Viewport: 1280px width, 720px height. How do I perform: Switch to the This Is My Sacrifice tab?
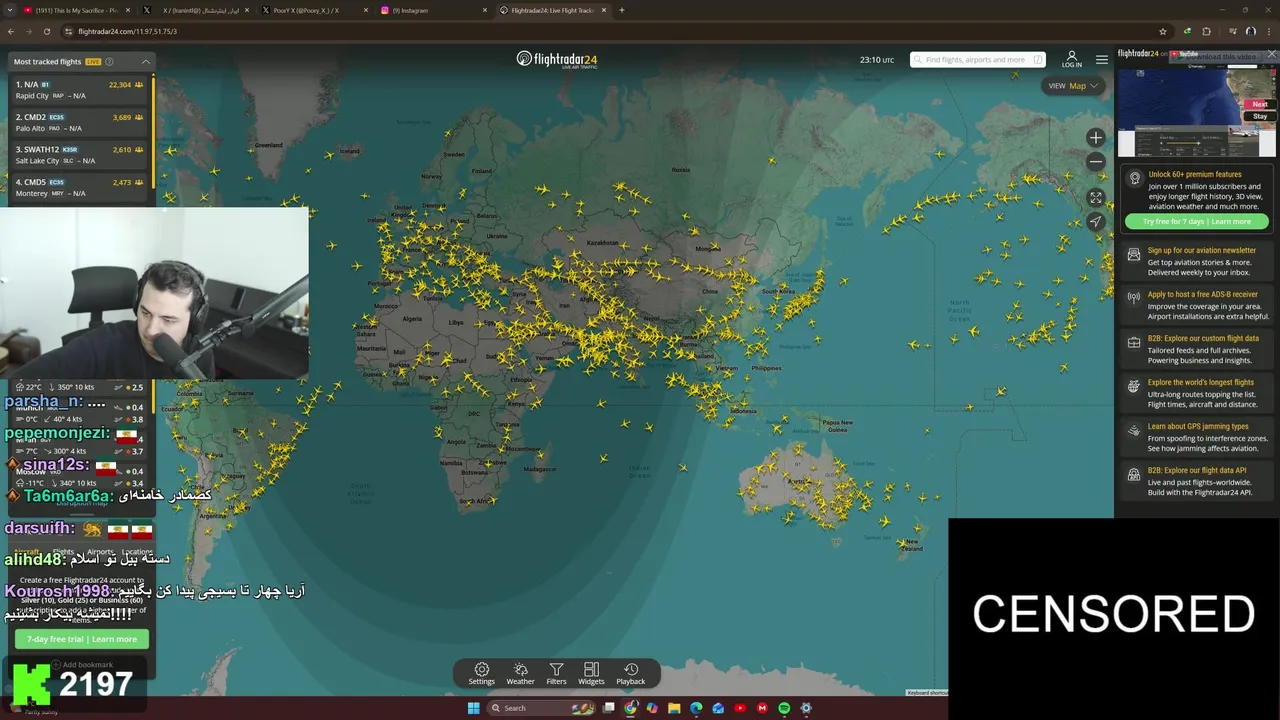click(78, 10)
